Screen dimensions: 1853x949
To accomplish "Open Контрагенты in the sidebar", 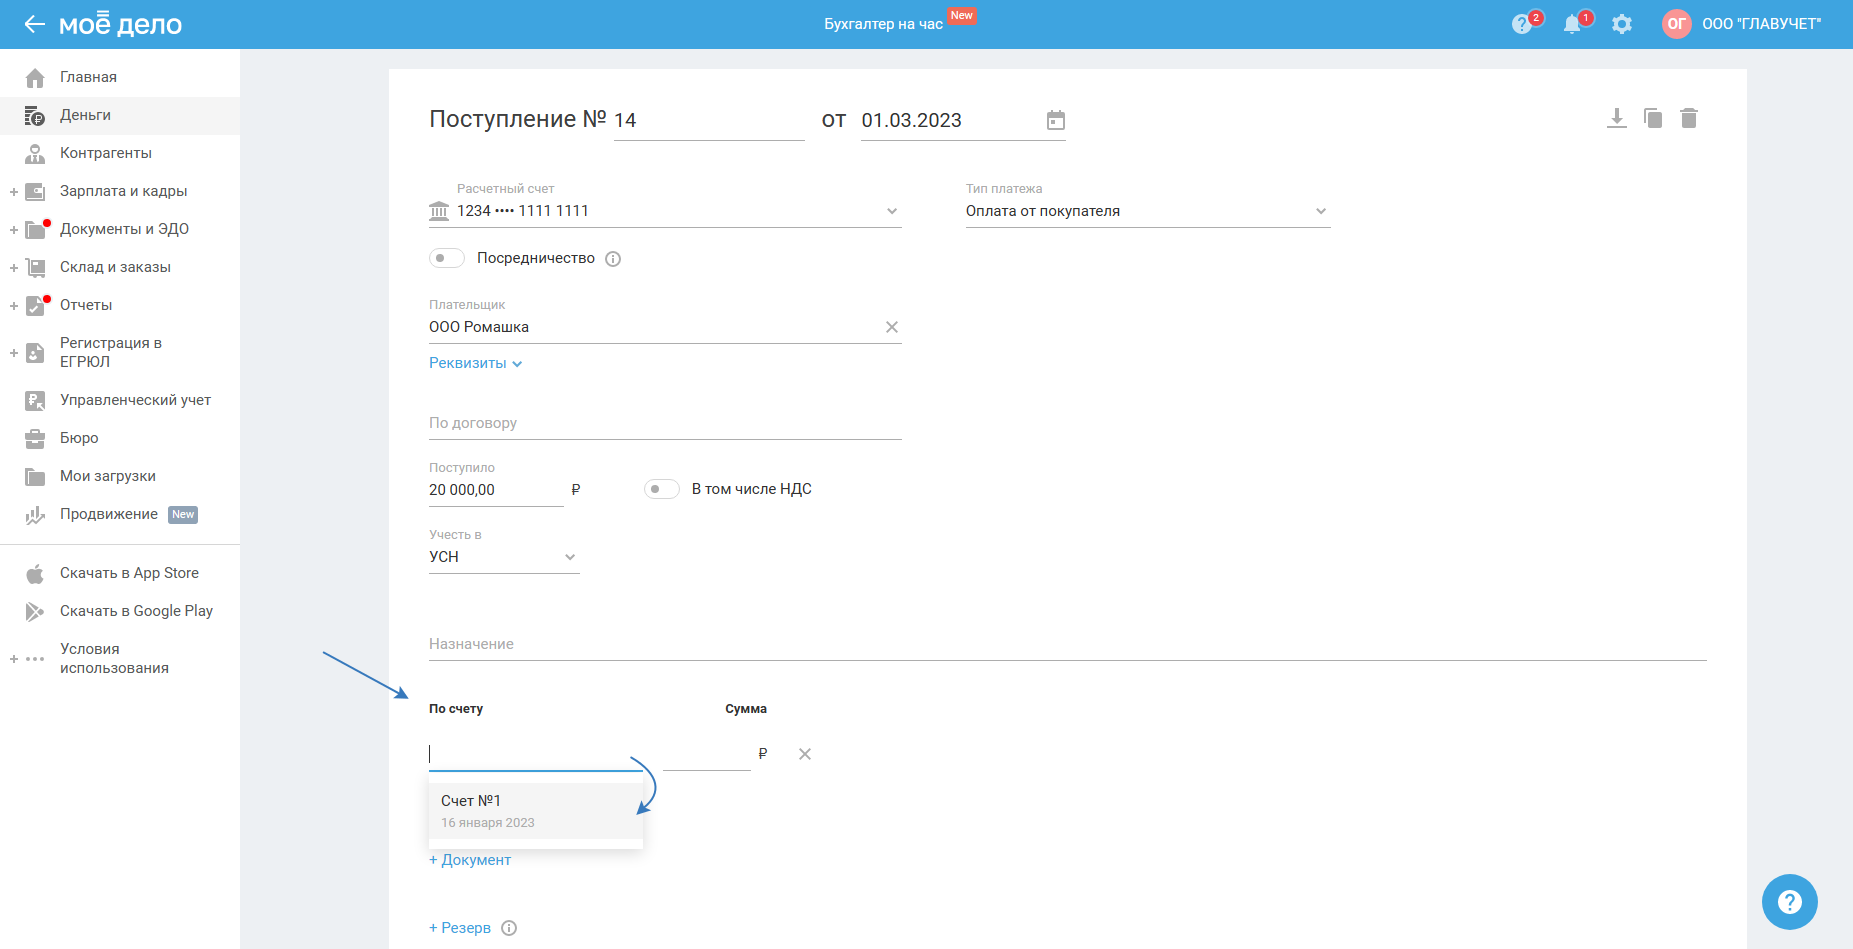I will coord(105,153).
